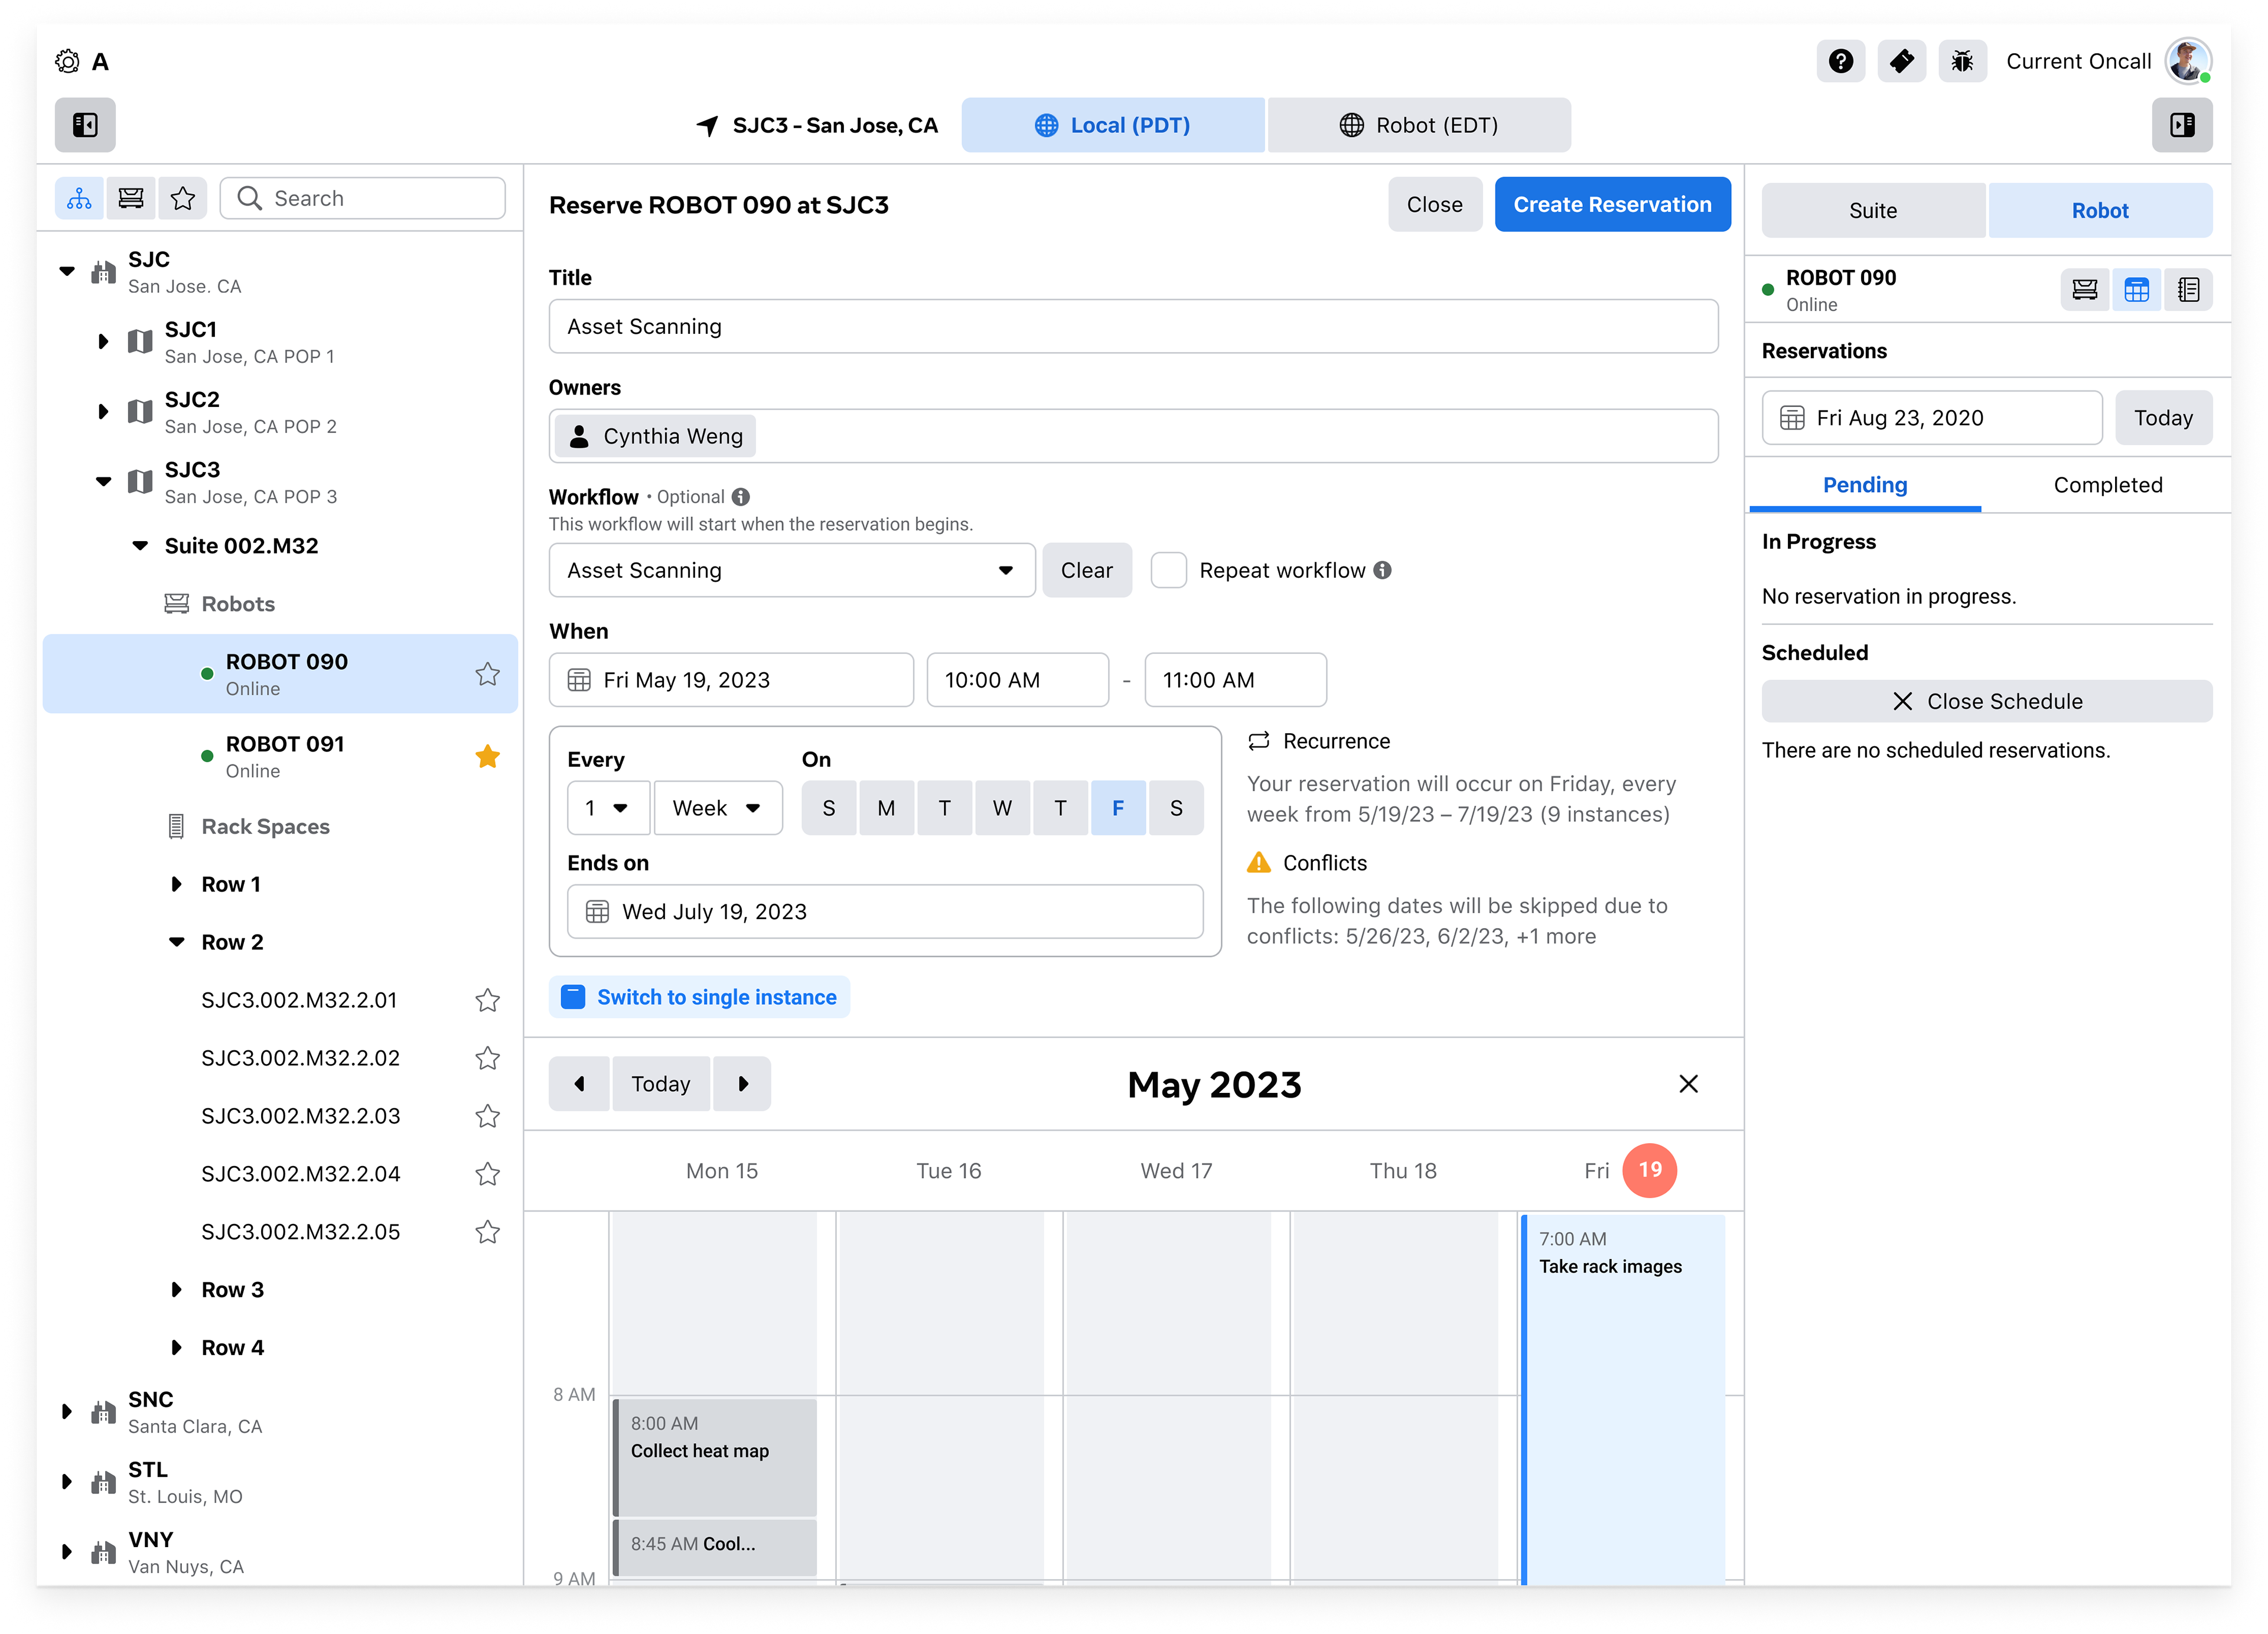Click the Search field
The width and height of the screenshot is (2268, 1634).
pyautogui.click(x=362, y=198)
